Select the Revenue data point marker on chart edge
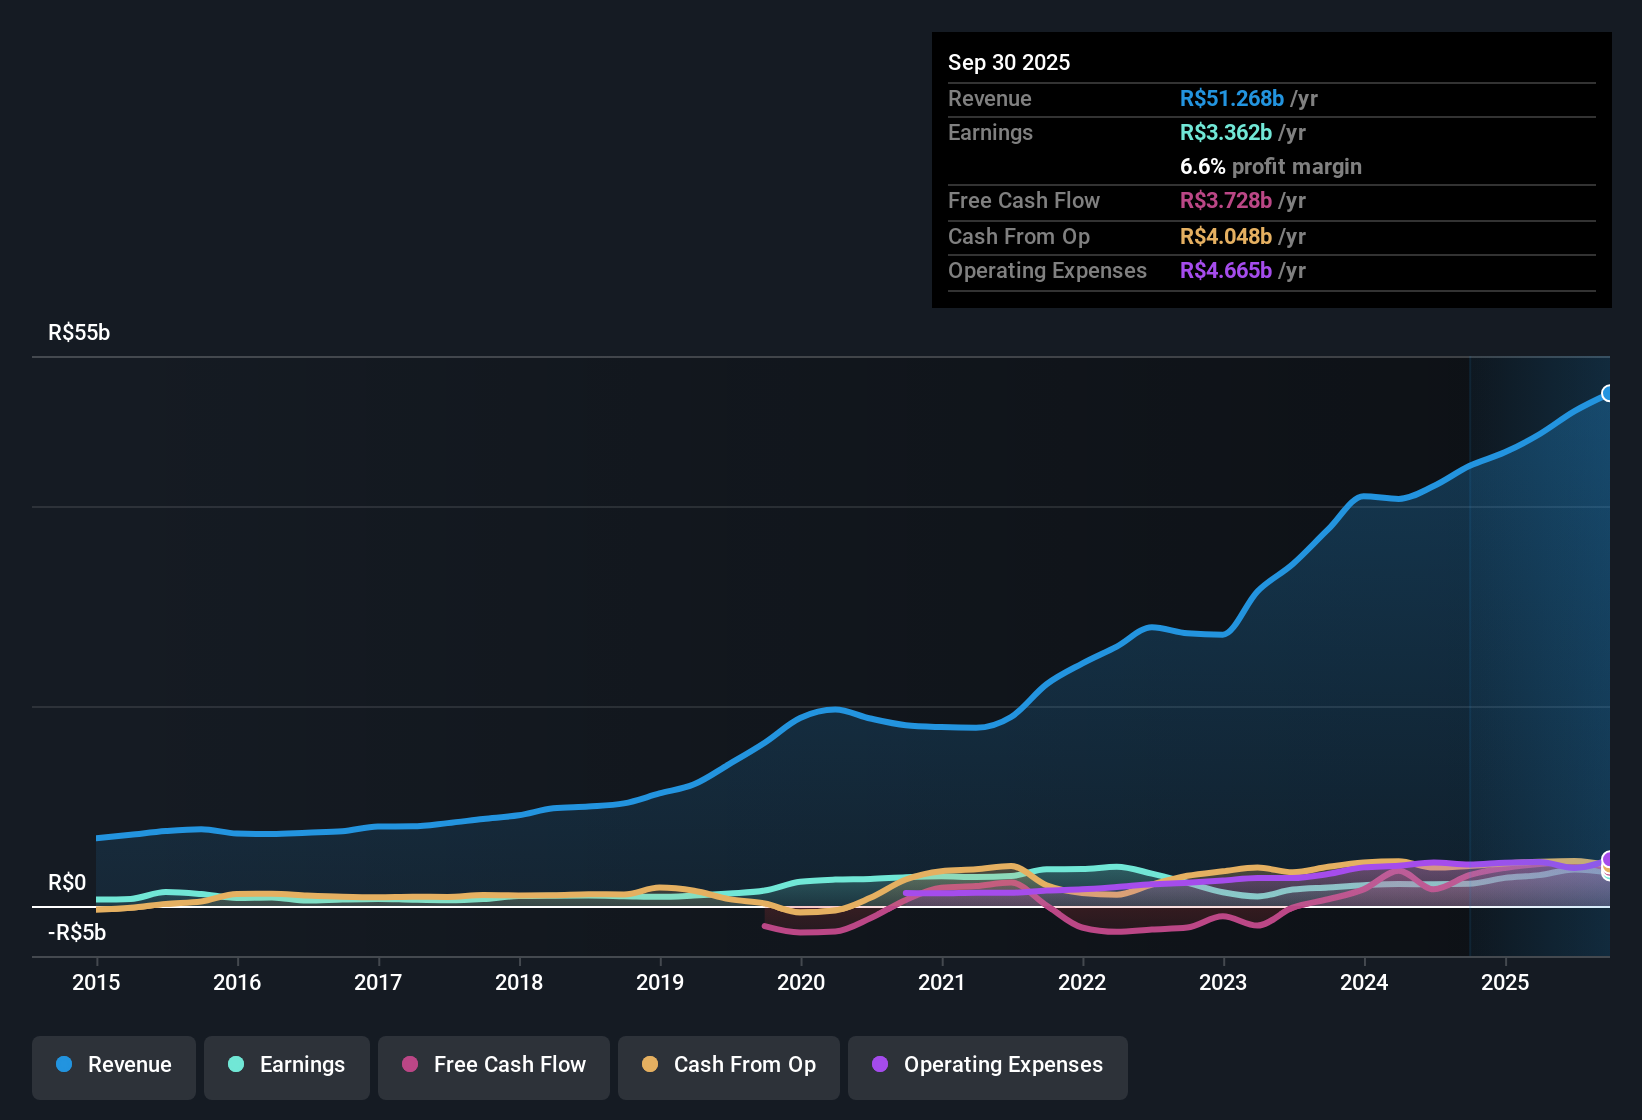 coord(1608,393)
